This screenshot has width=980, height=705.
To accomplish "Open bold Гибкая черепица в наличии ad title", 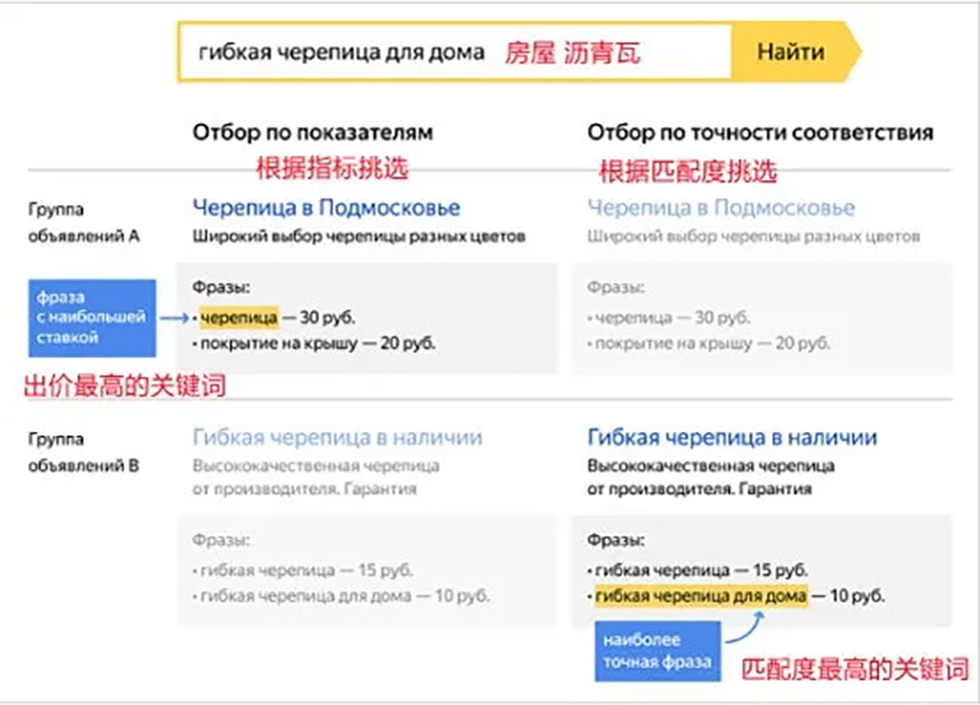I will [732, 438].
